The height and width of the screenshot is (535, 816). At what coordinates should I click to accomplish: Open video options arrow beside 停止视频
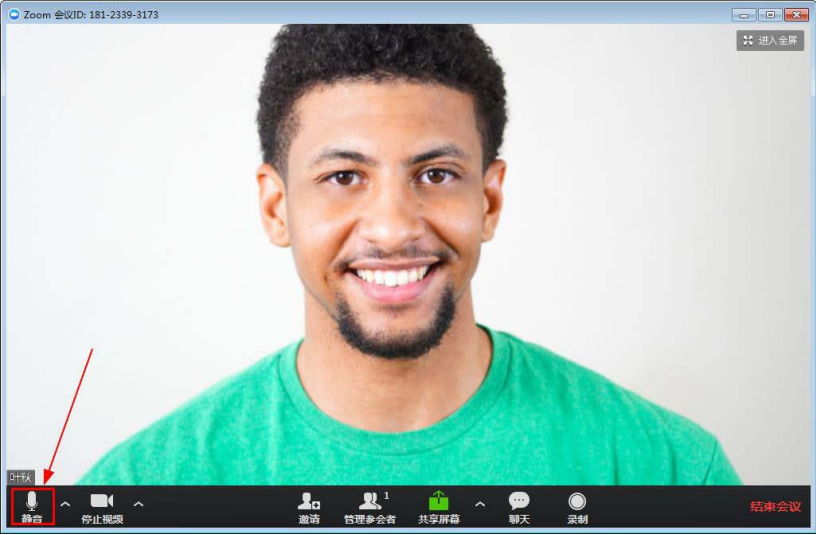tap(138, 504)
